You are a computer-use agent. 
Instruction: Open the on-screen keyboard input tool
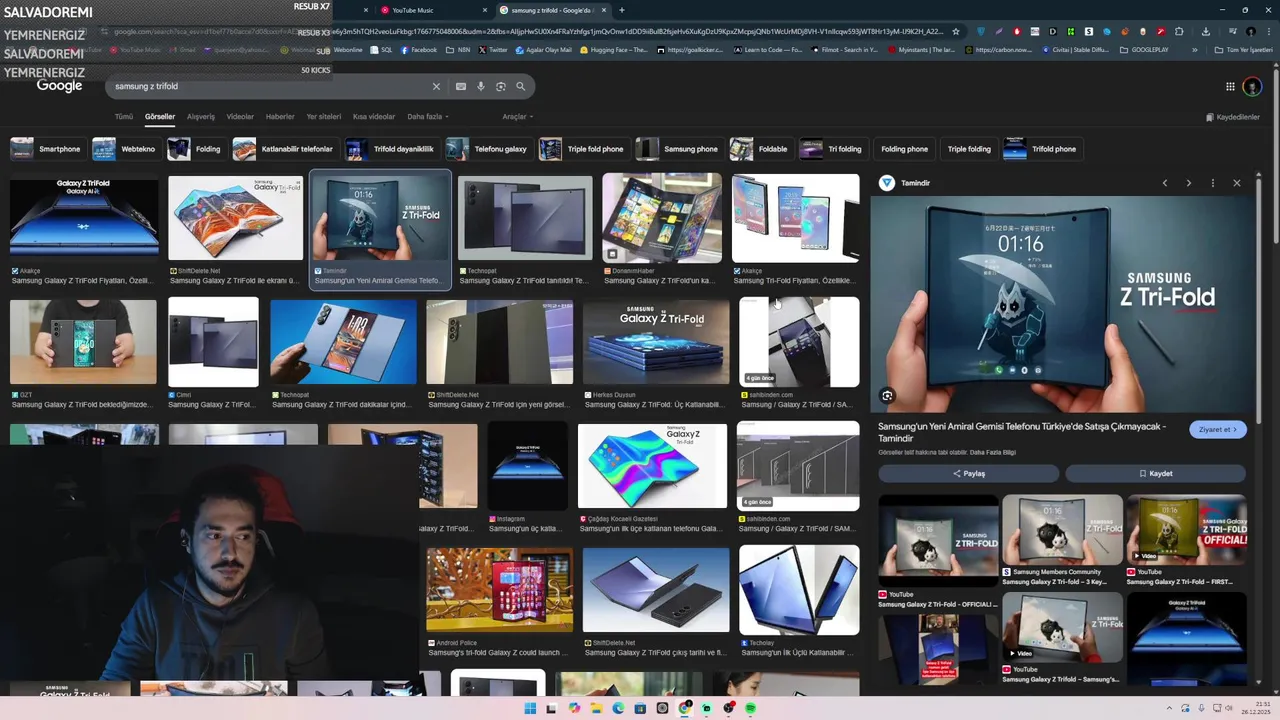coord(461,86)
